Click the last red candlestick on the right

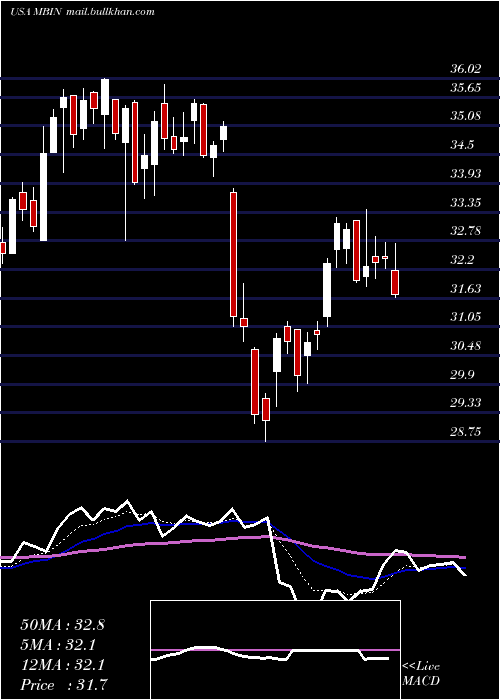396,282
